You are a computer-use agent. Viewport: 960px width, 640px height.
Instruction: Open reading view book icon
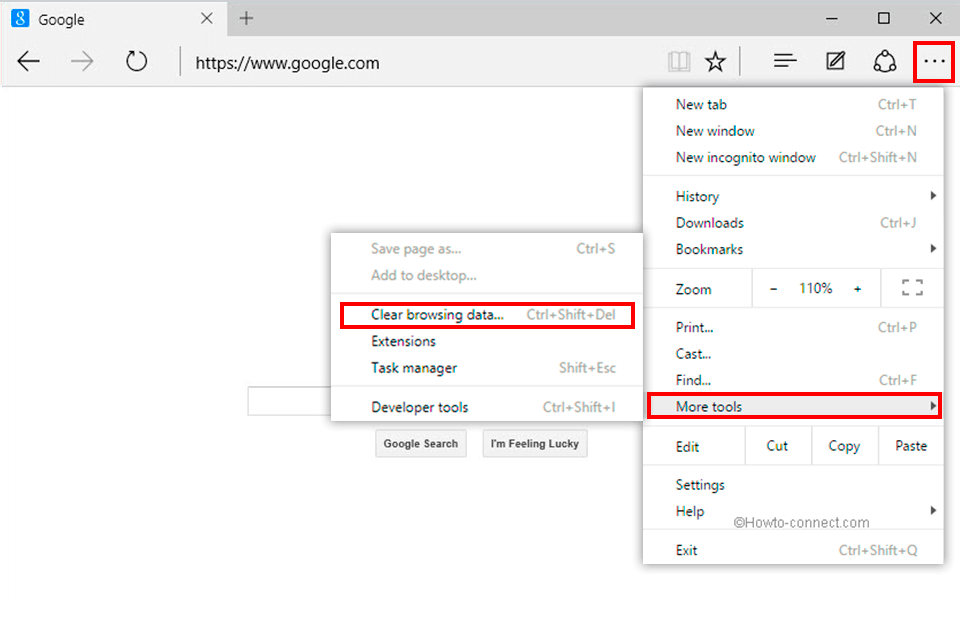click(679, 61)
